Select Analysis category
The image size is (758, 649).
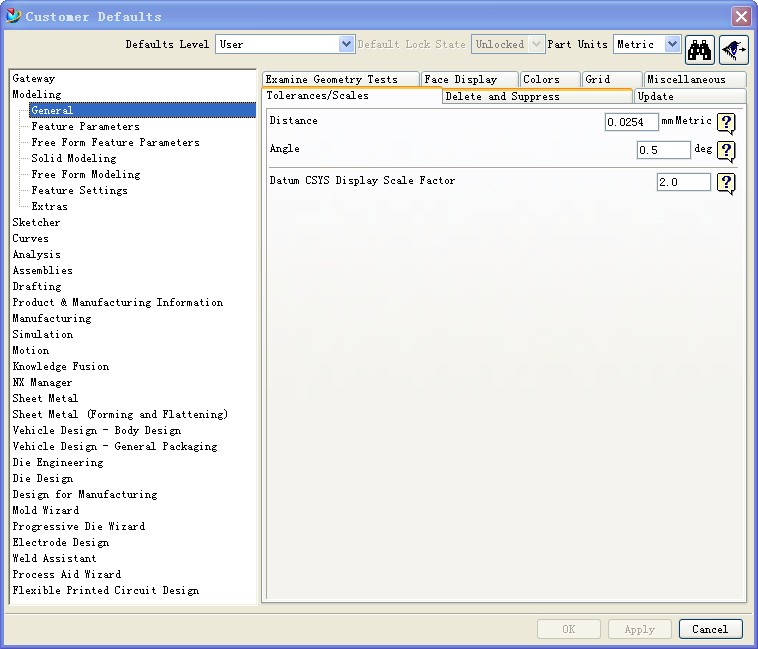click(x=37, y=254)
